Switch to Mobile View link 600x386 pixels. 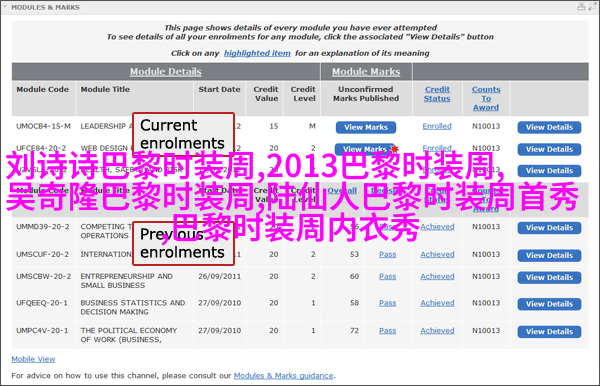pyautogui.click(x=33, y=359)
